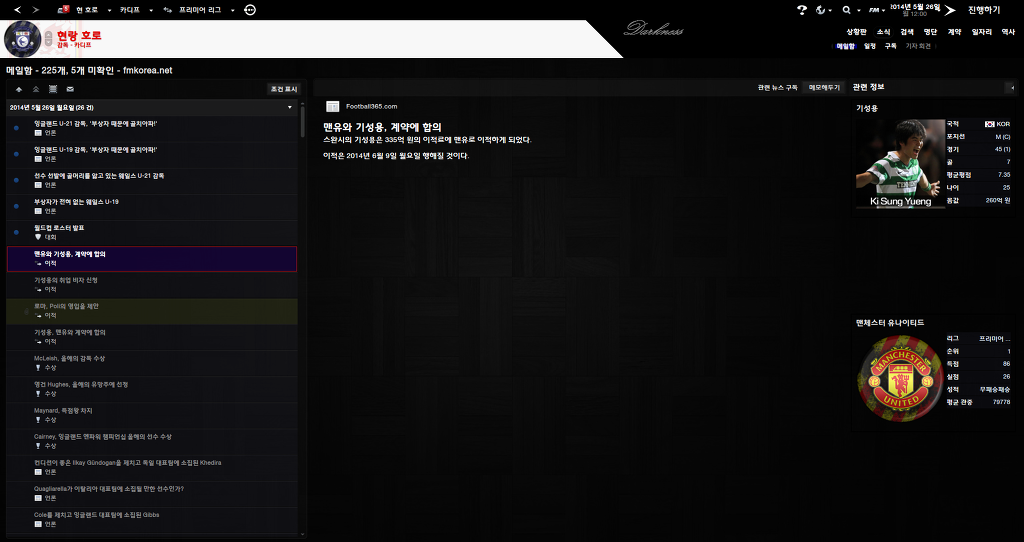
Task: Click the date 2014년 5월 26일 display
Action: 915,7
